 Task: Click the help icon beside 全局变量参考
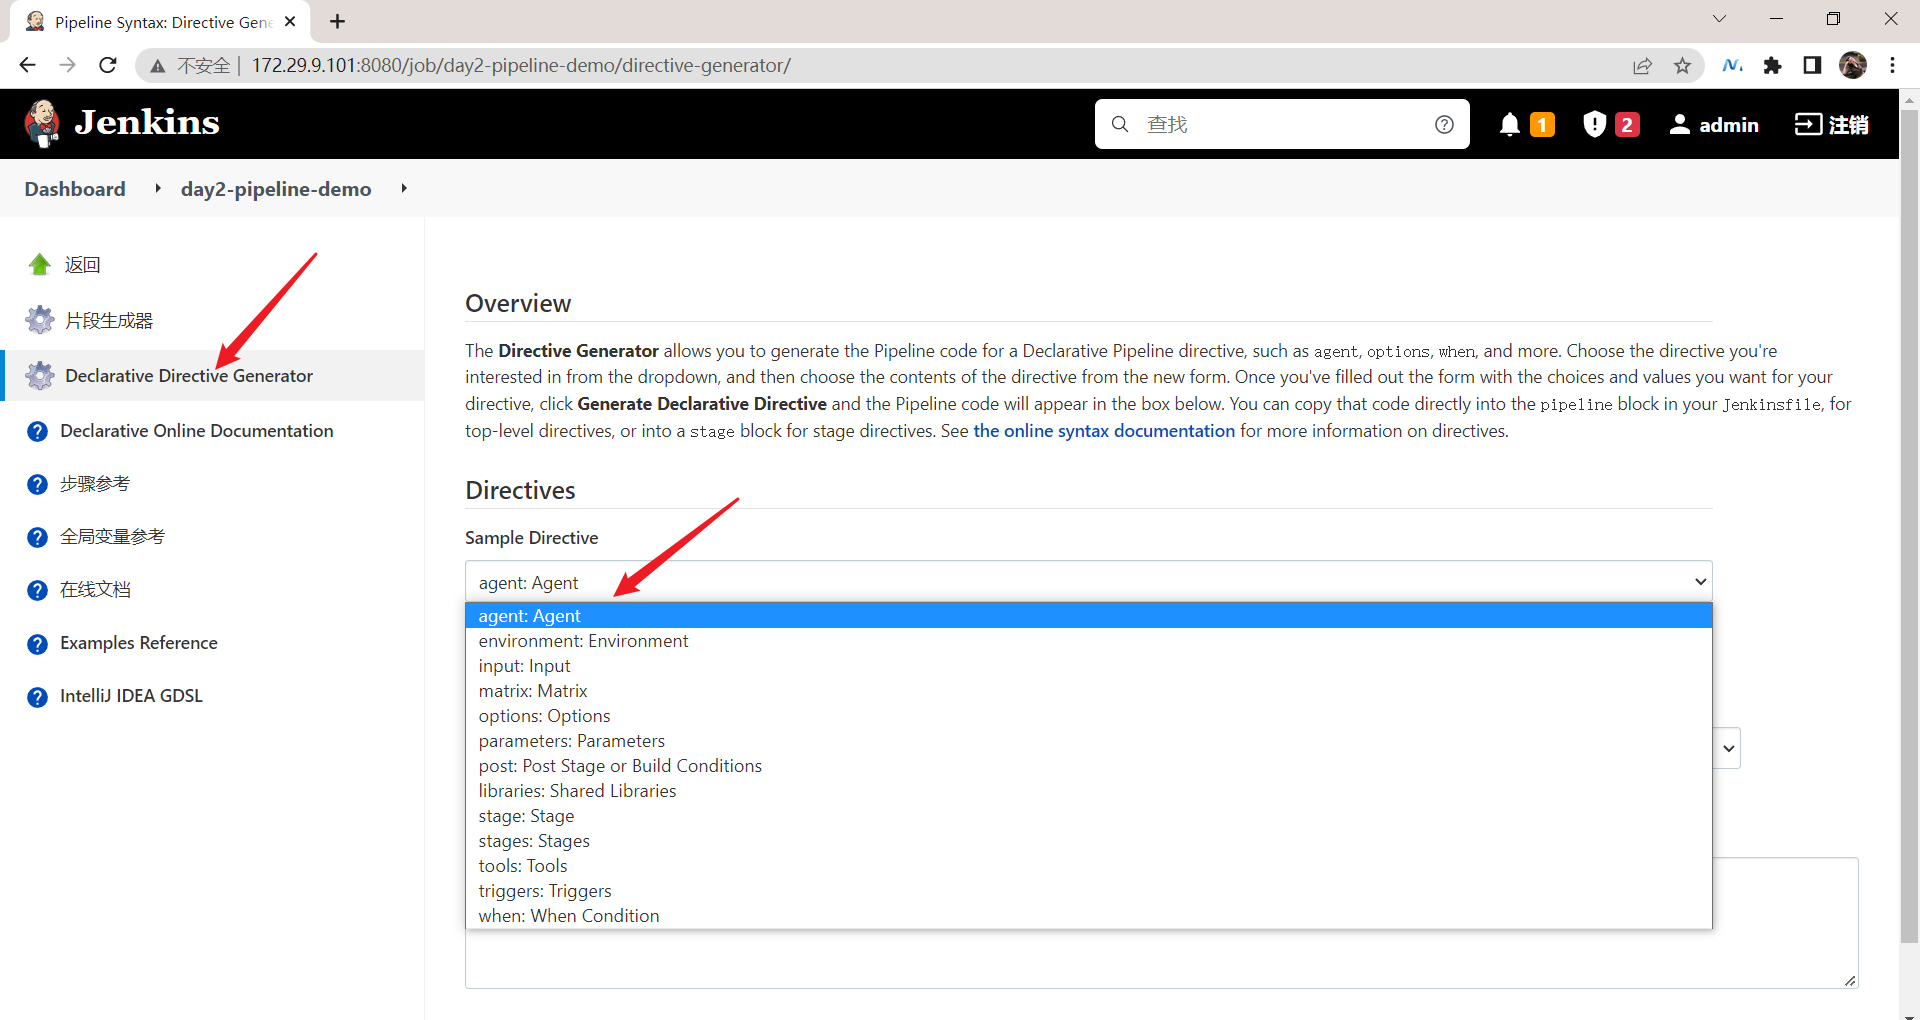[37, 537]
